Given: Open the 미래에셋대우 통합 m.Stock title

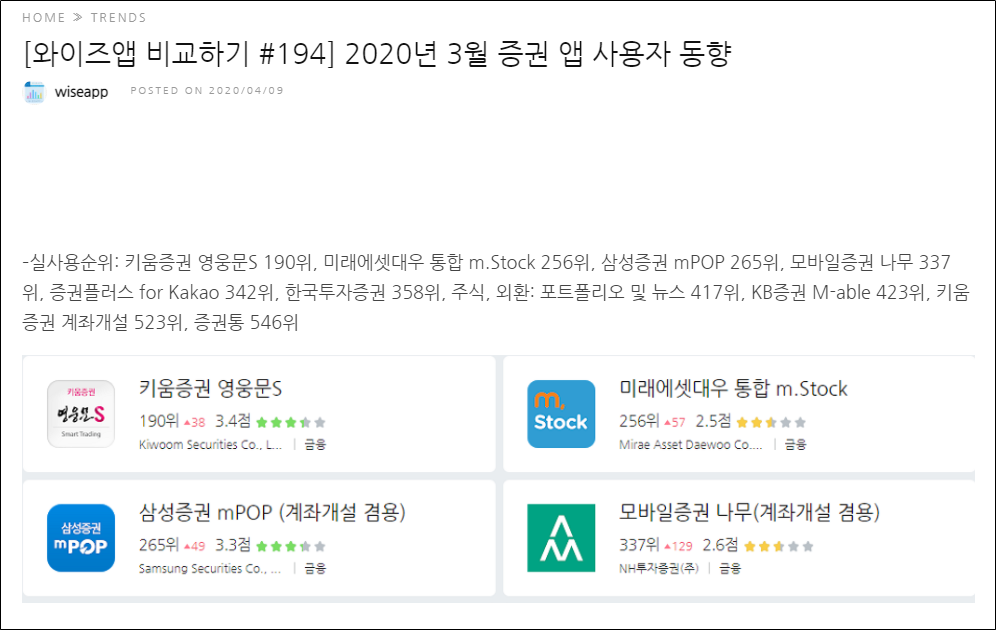Looking at the screenshot, I should click(x=733, y=389).
